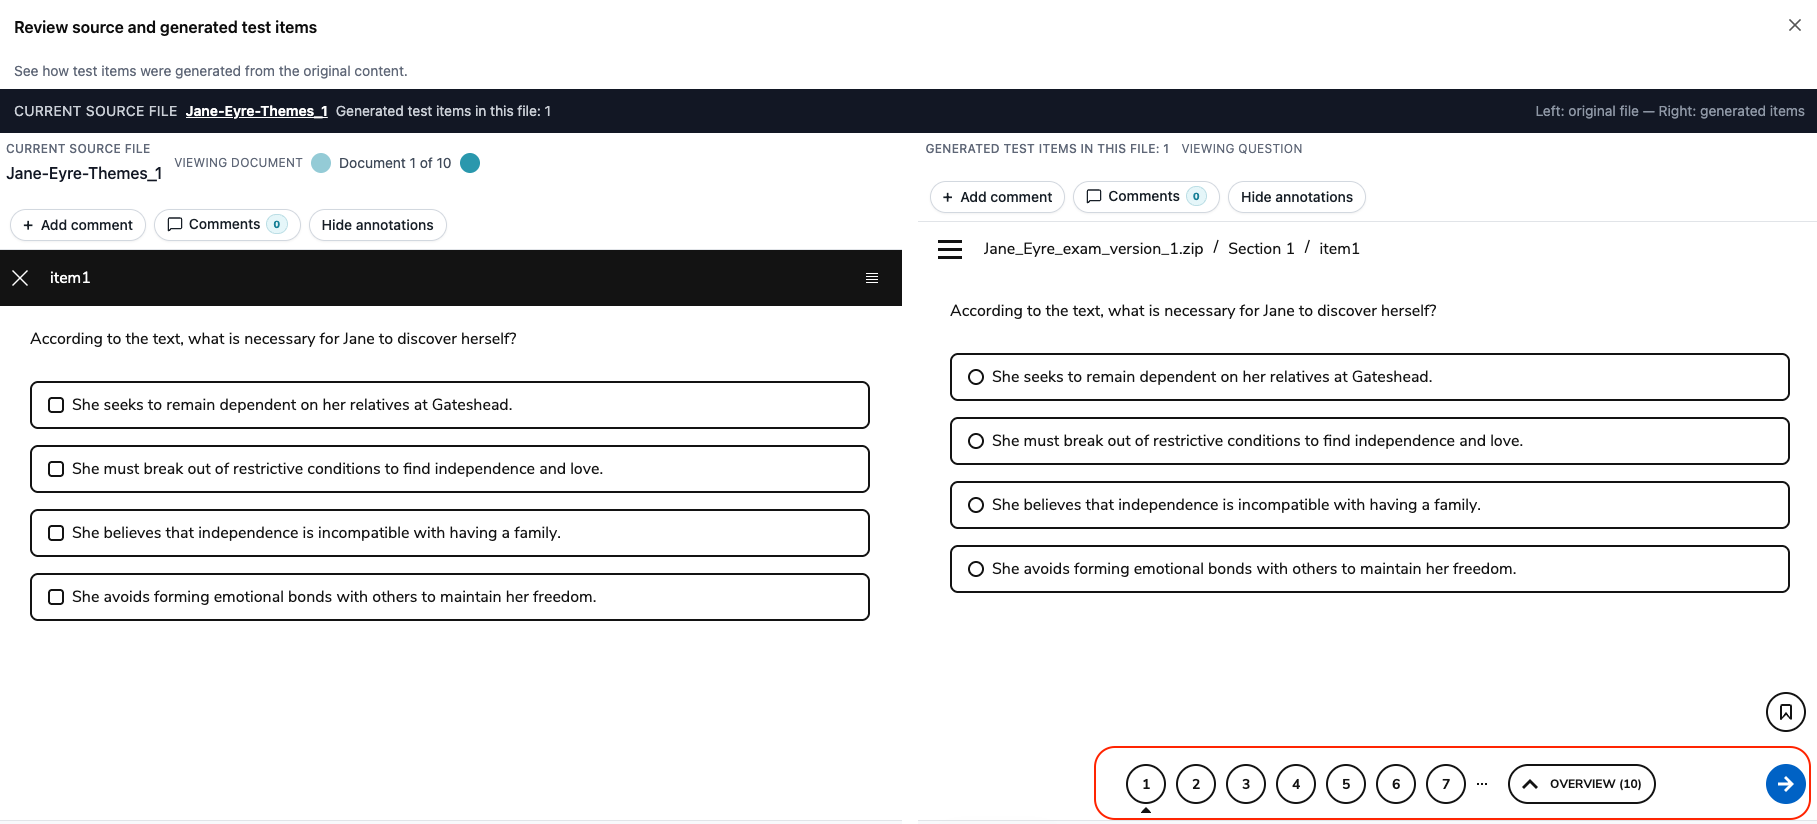Jump to question 6
This screenshot has width=1817, height=824.
pyautogui.click(x=1396, y=784)
